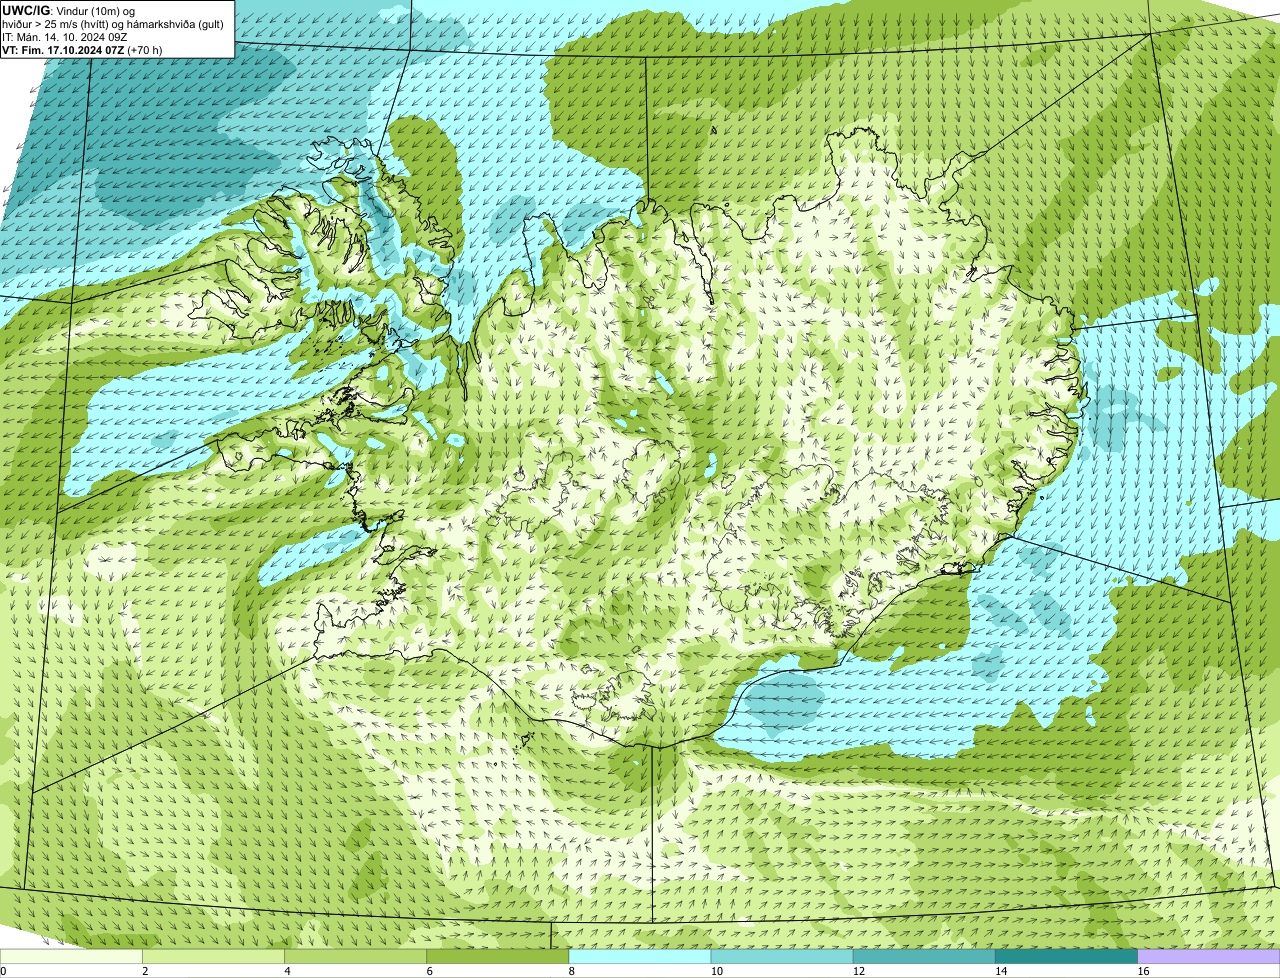1280x978 pixels.
Task: Click the 6–8 m/s olive green legend swatch
Action: [498, 956]
